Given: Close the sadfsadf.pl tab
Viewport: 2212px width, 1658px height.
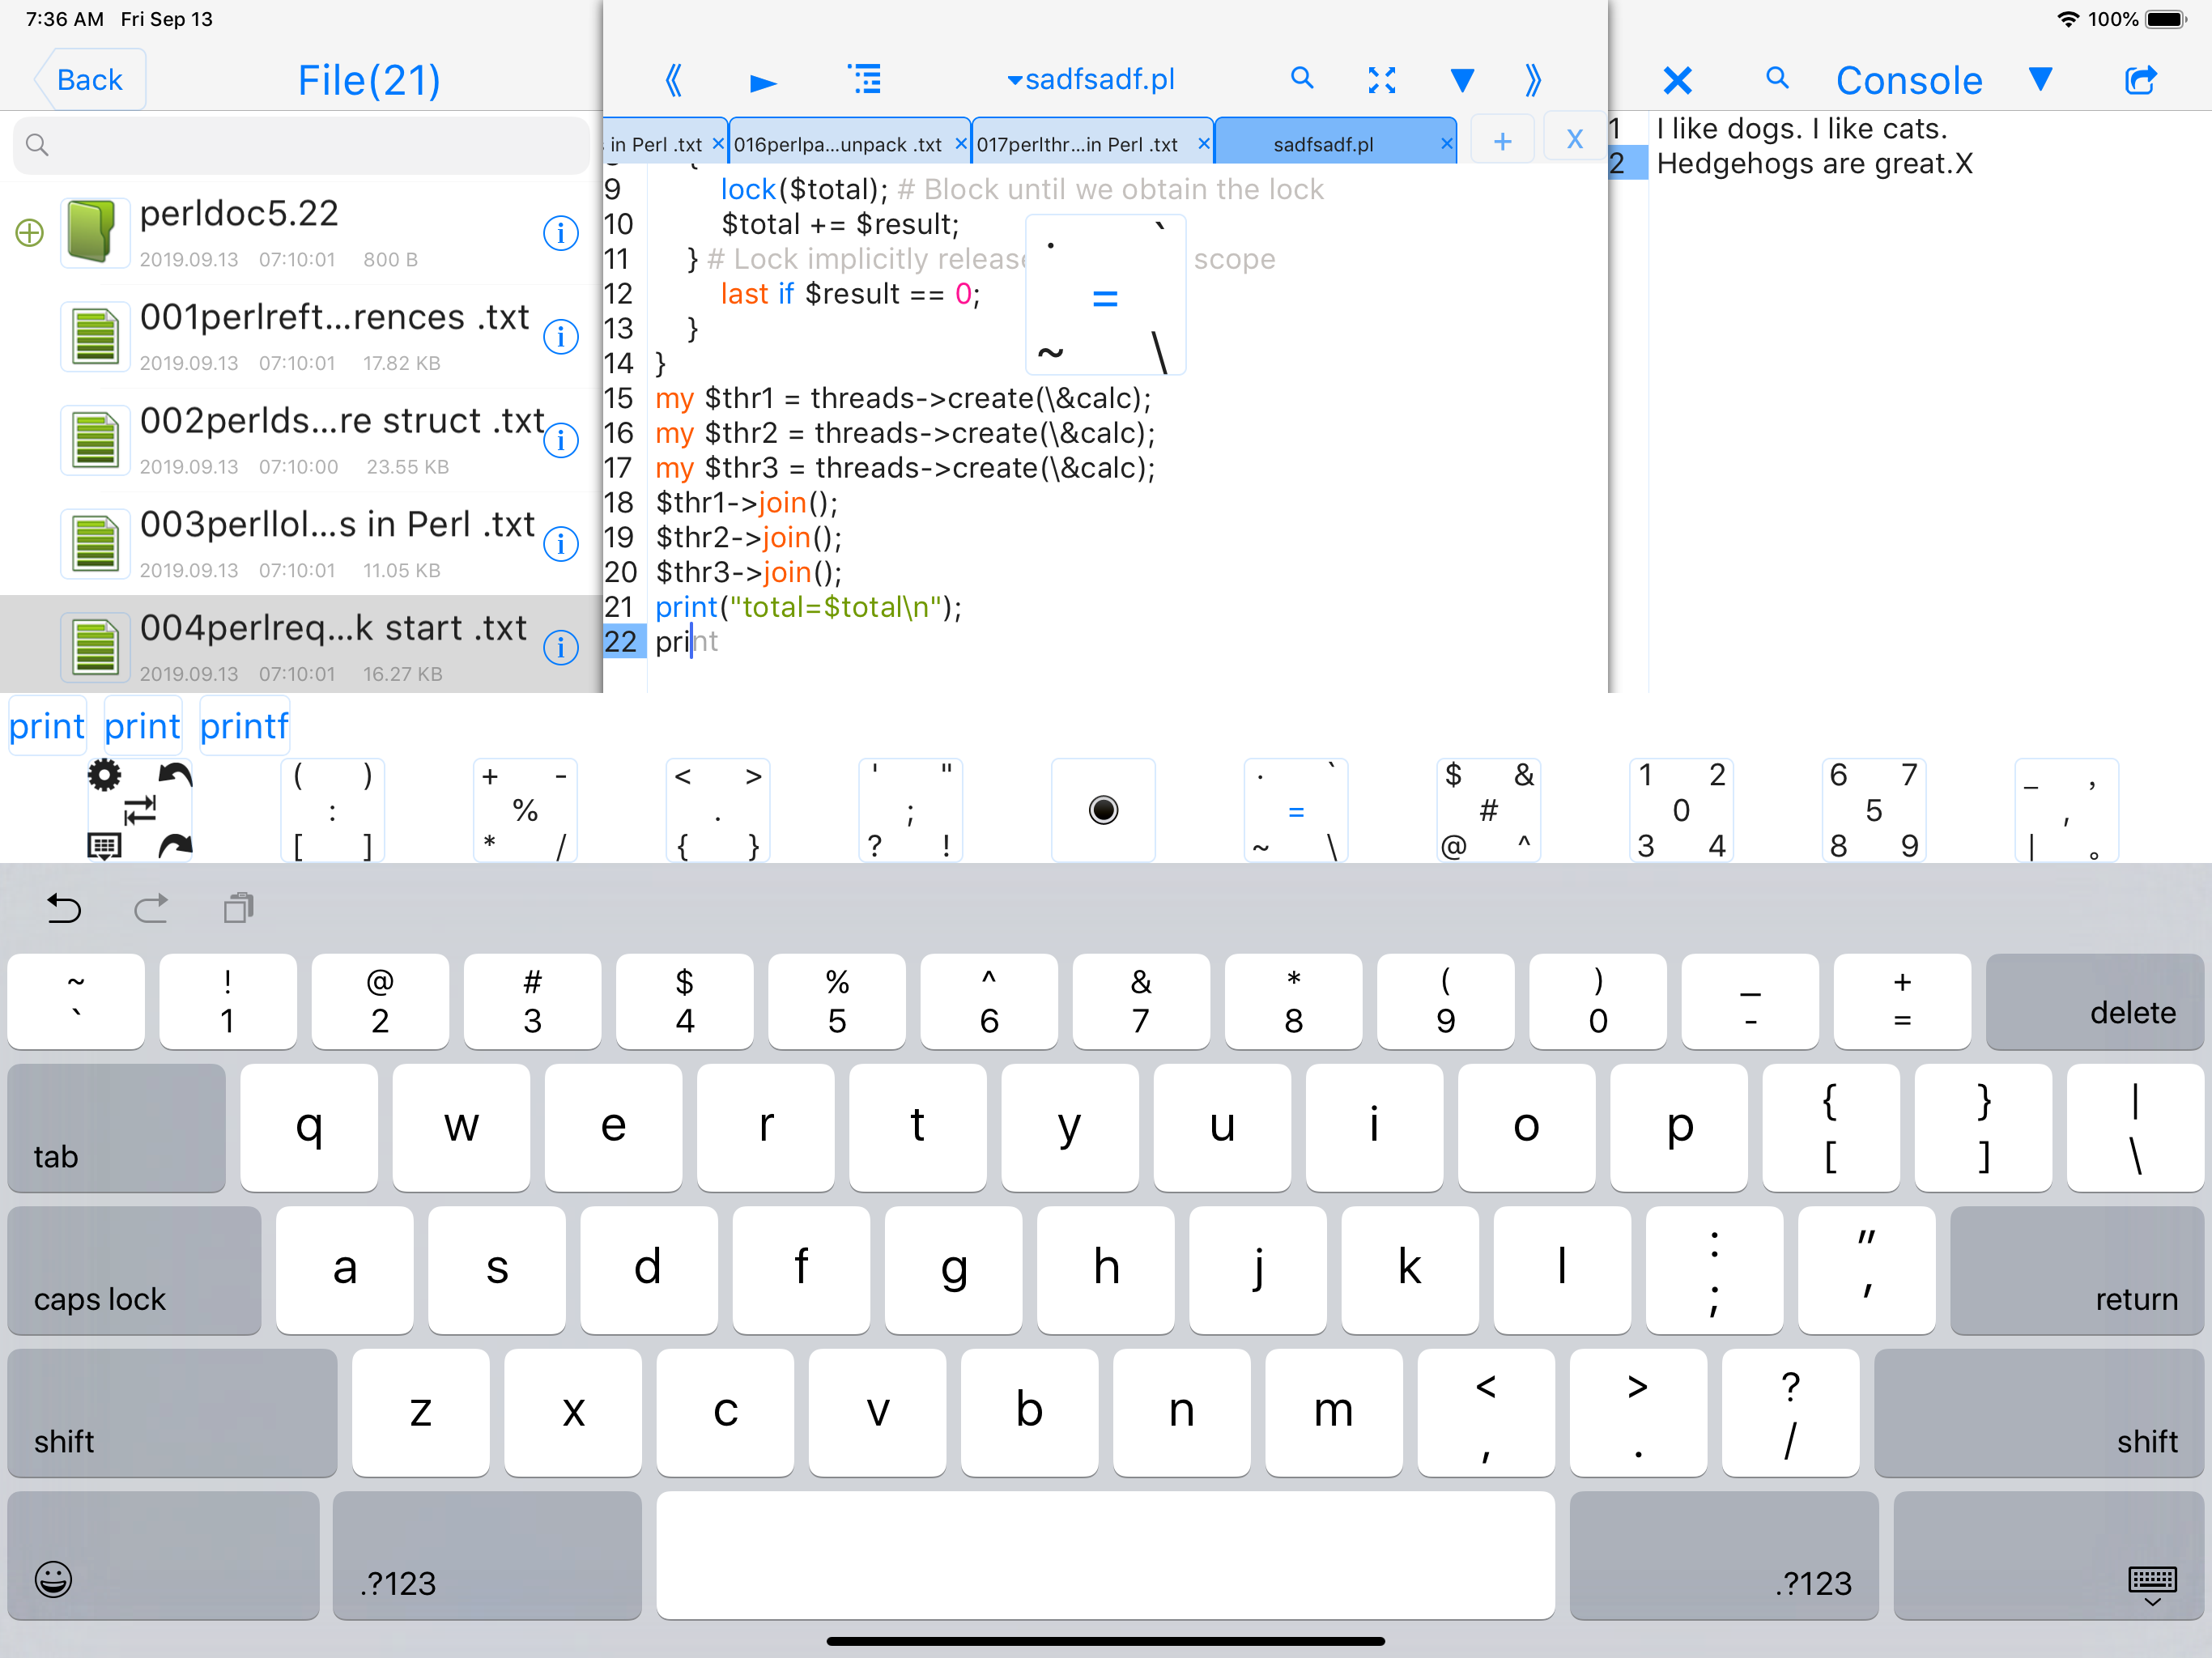Looking at the screenshot, I should (1446, 144).
